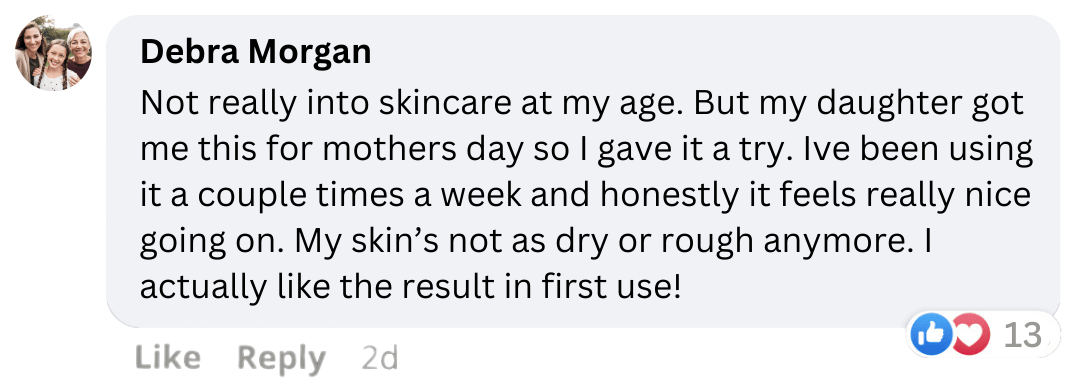Click the gray comment bubble background
Viewport: 1080px width, 390px height.
583,171
